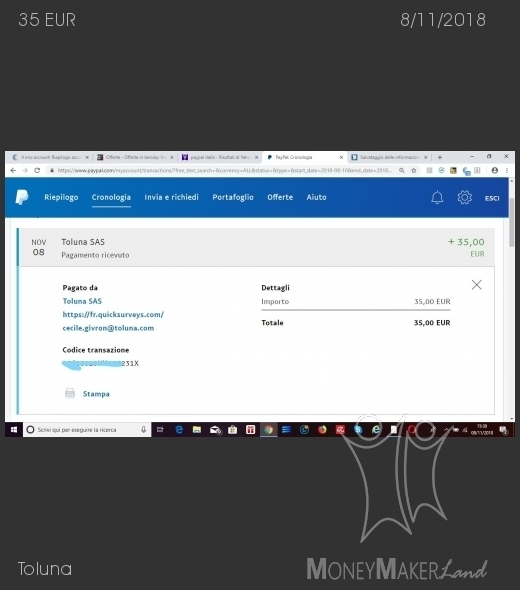Click the Totale 35,00 EUR value
Screen dimensions: 520x590
[432, 323]
